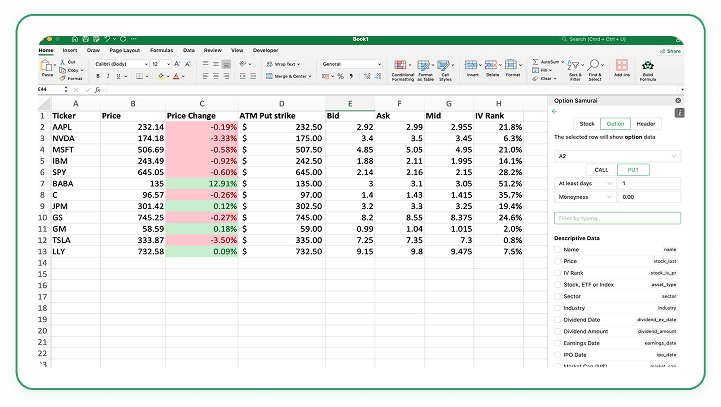Open the Moneyness dropdown

coord(584,197)
